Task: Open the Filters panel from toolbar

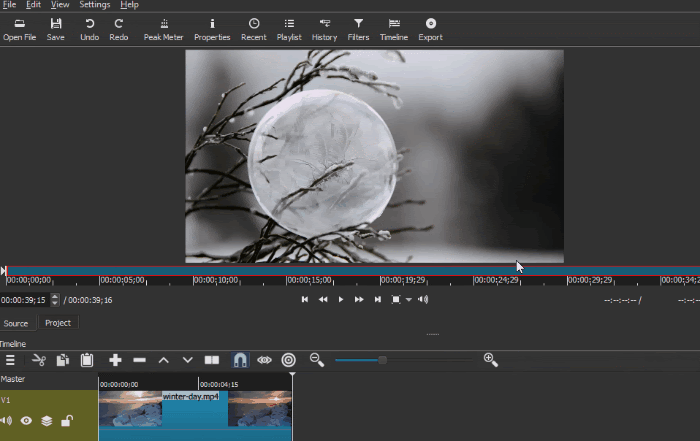Action: [358, 28]
